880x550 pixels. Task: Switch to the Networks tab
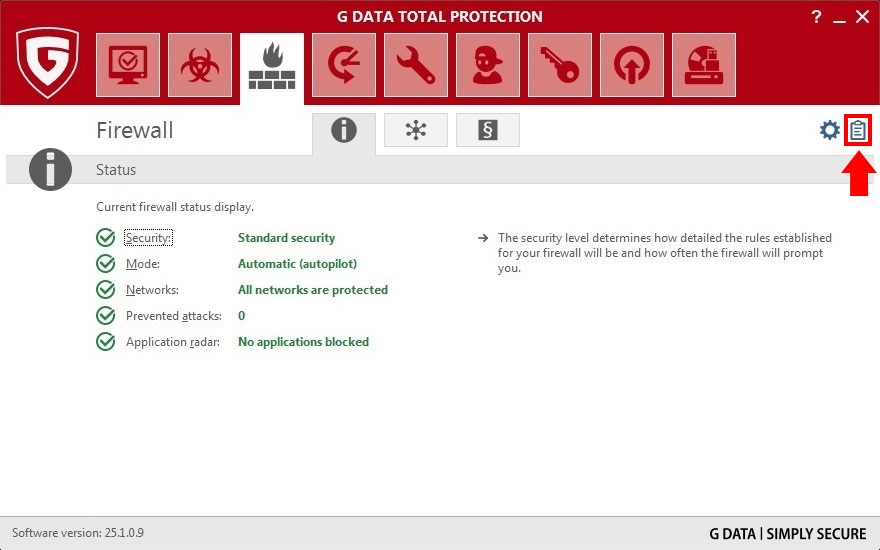(416, 130)
